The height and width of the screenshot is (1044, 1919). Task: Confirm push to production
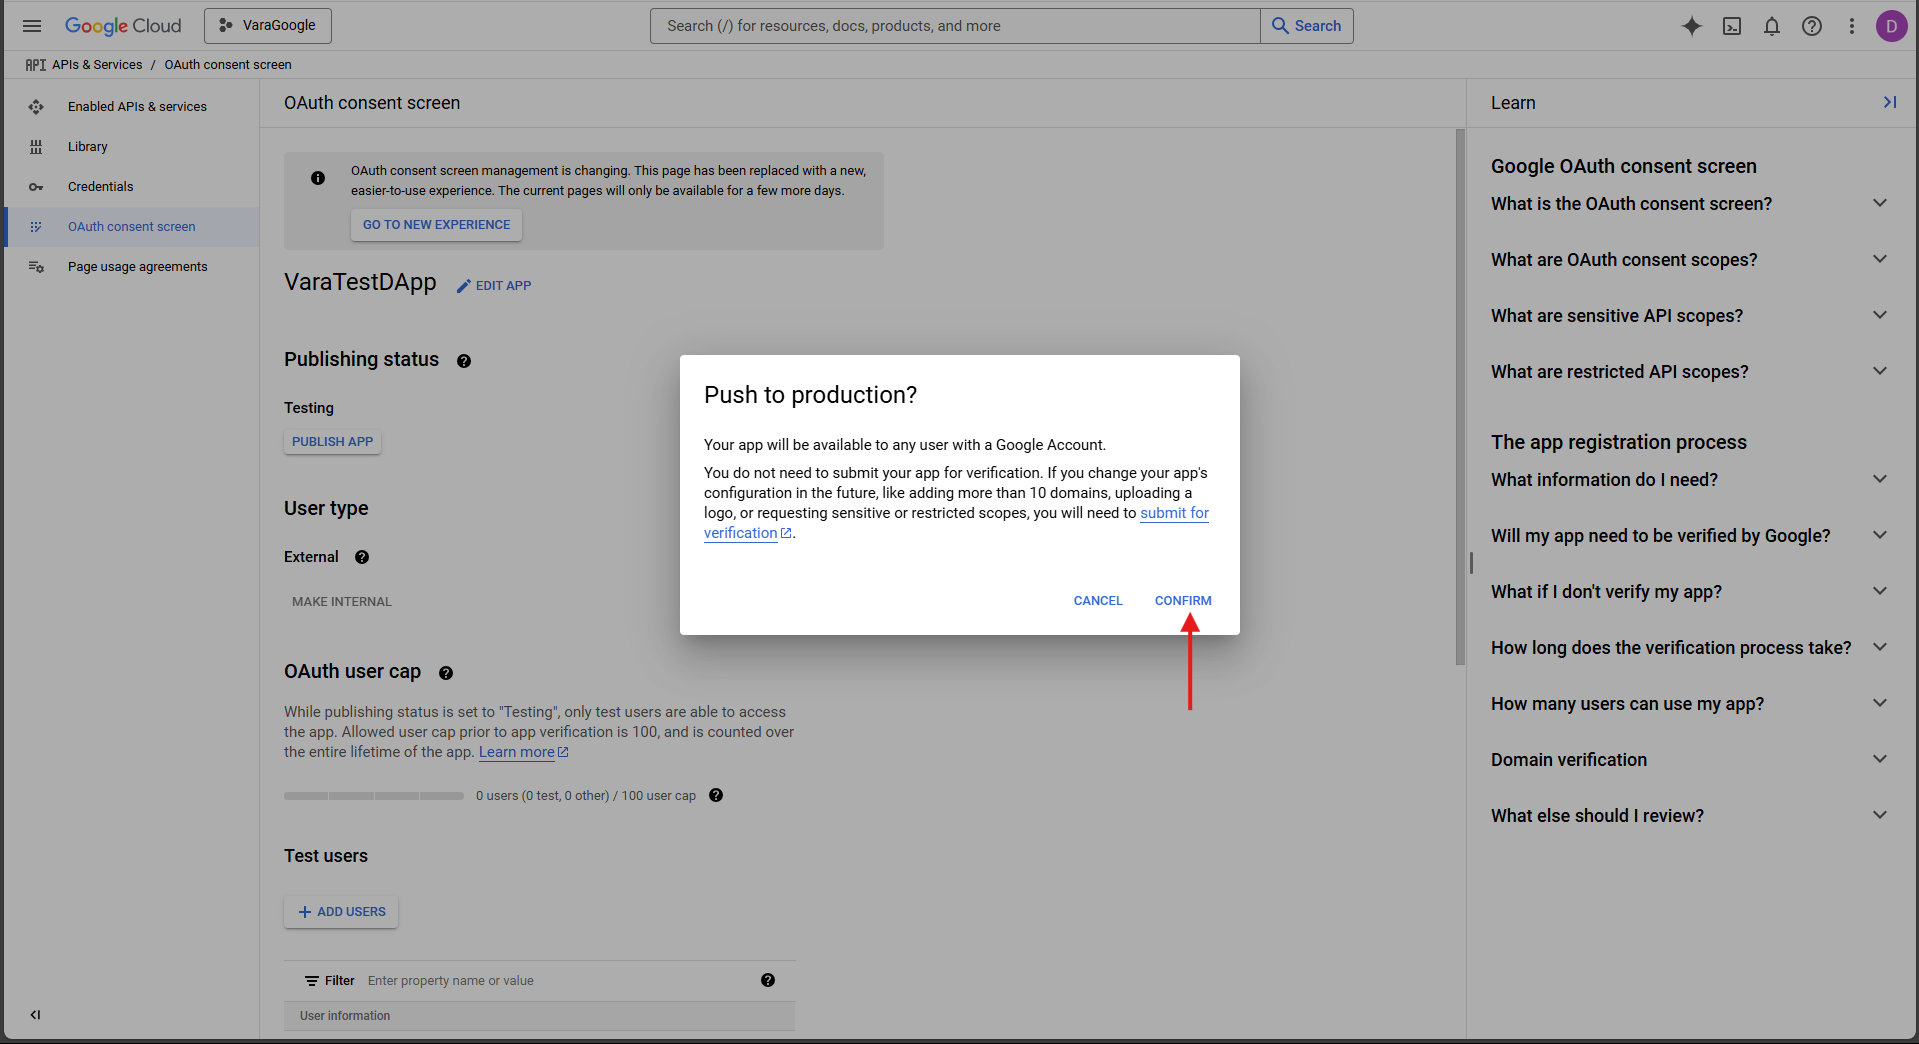(x=1183, y=601)
